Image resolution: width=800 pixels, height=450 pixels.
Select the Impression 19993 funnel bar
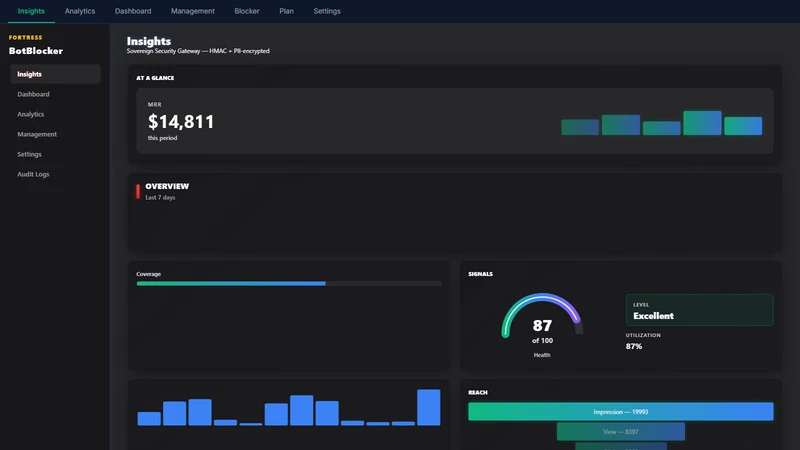click(620, 412)
